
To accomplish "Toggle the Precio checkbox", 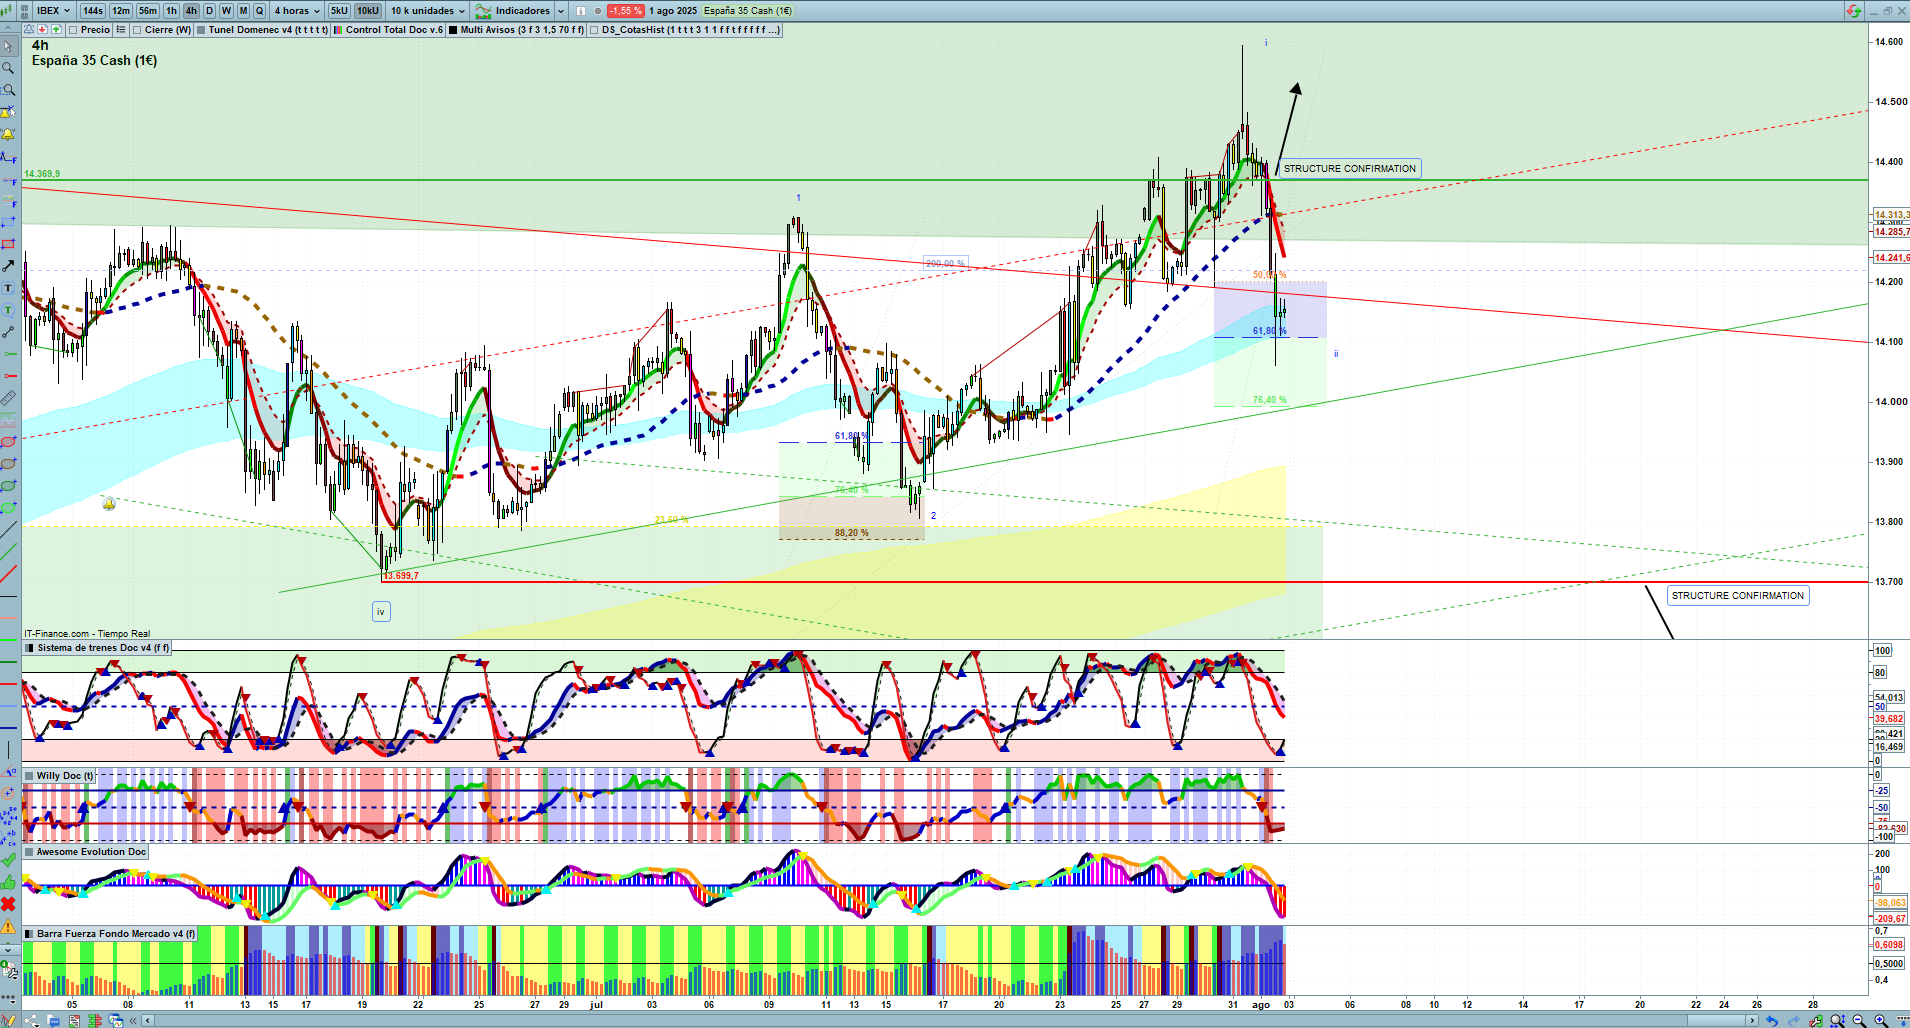I will click(74, 30).
